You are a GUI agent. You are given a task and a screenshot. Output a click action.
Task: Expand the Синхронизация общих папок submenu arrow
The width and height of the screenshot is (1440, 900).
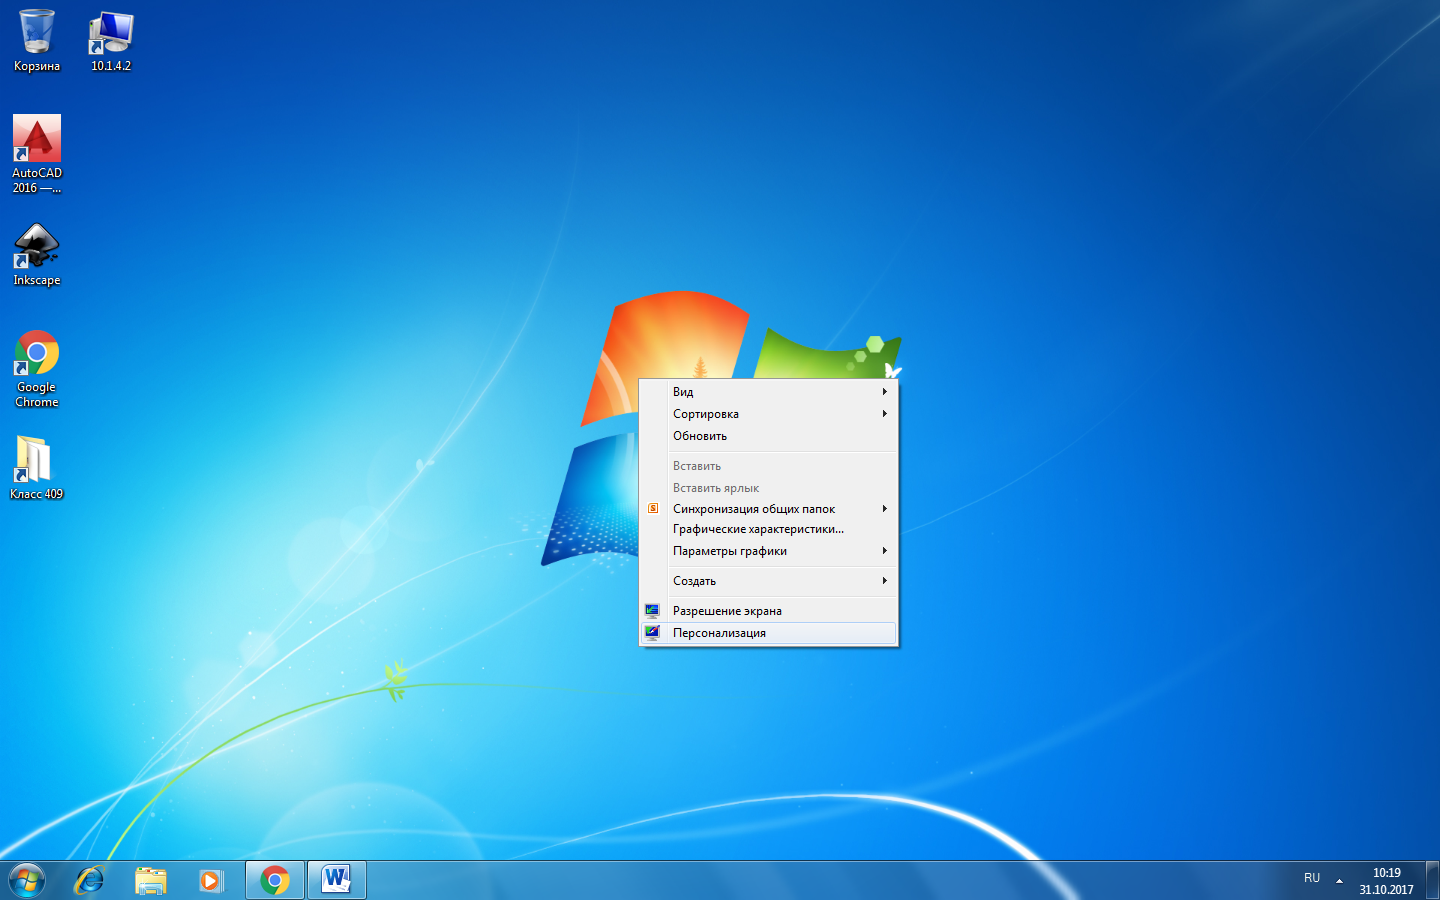[884, 509]
